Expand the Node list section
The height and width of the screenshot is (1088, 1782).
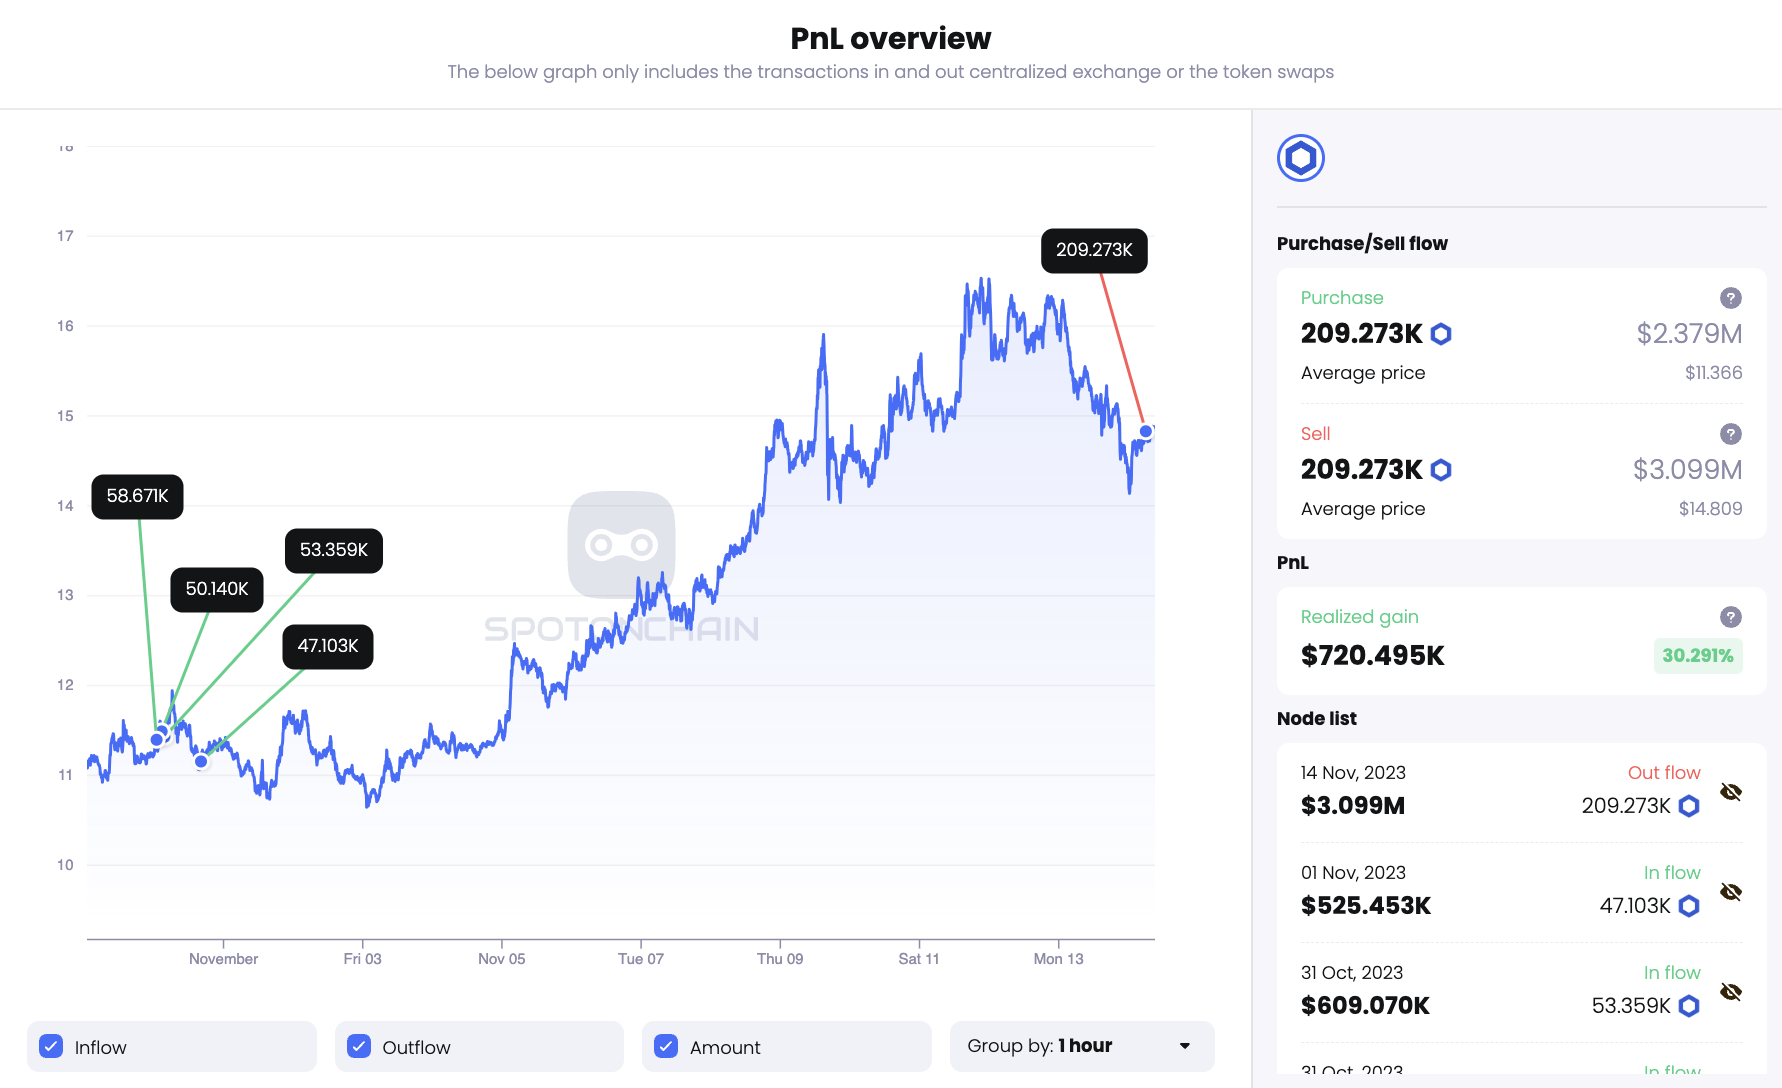click(x=1316, y=718)
